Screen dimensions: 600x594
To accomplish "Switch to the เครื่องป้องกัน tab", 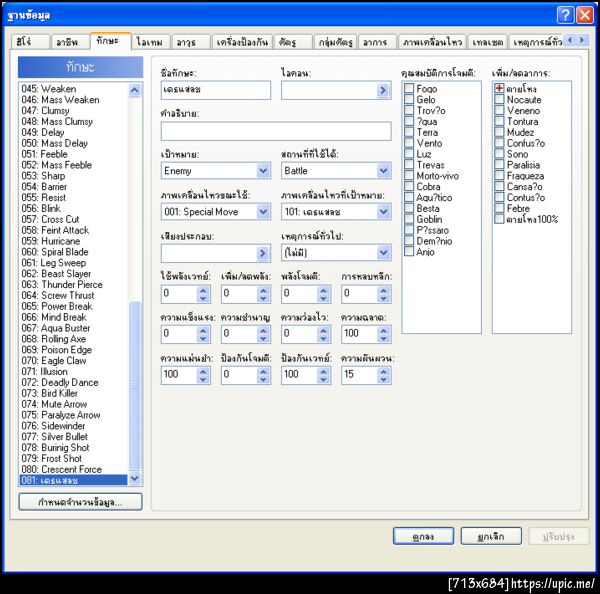I will click(x=242, y=42).
